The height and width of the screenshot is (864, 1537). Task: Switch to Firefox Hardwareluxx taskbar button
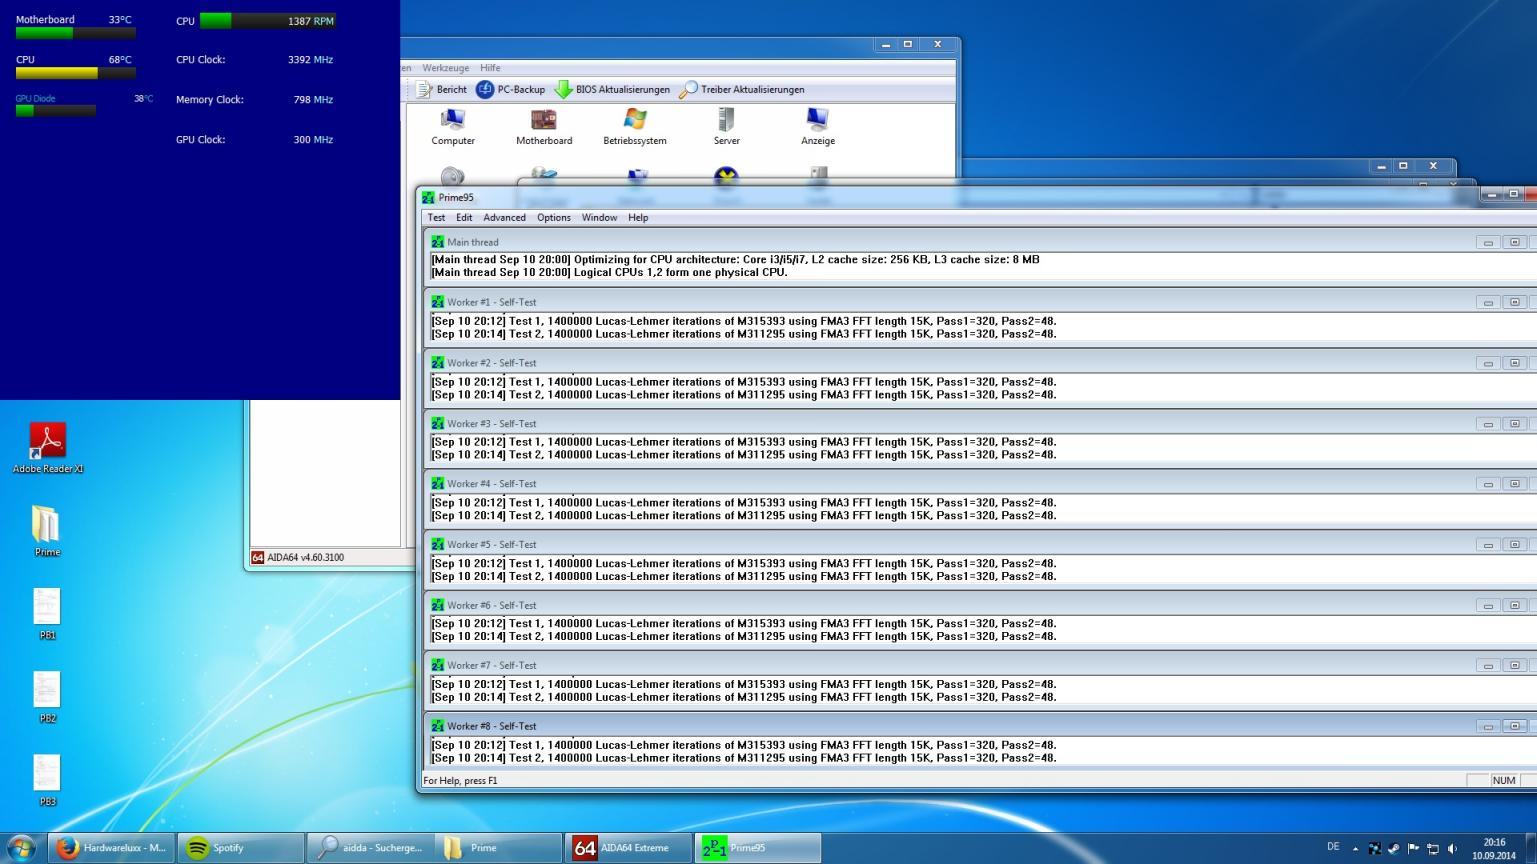coord(112,848)
